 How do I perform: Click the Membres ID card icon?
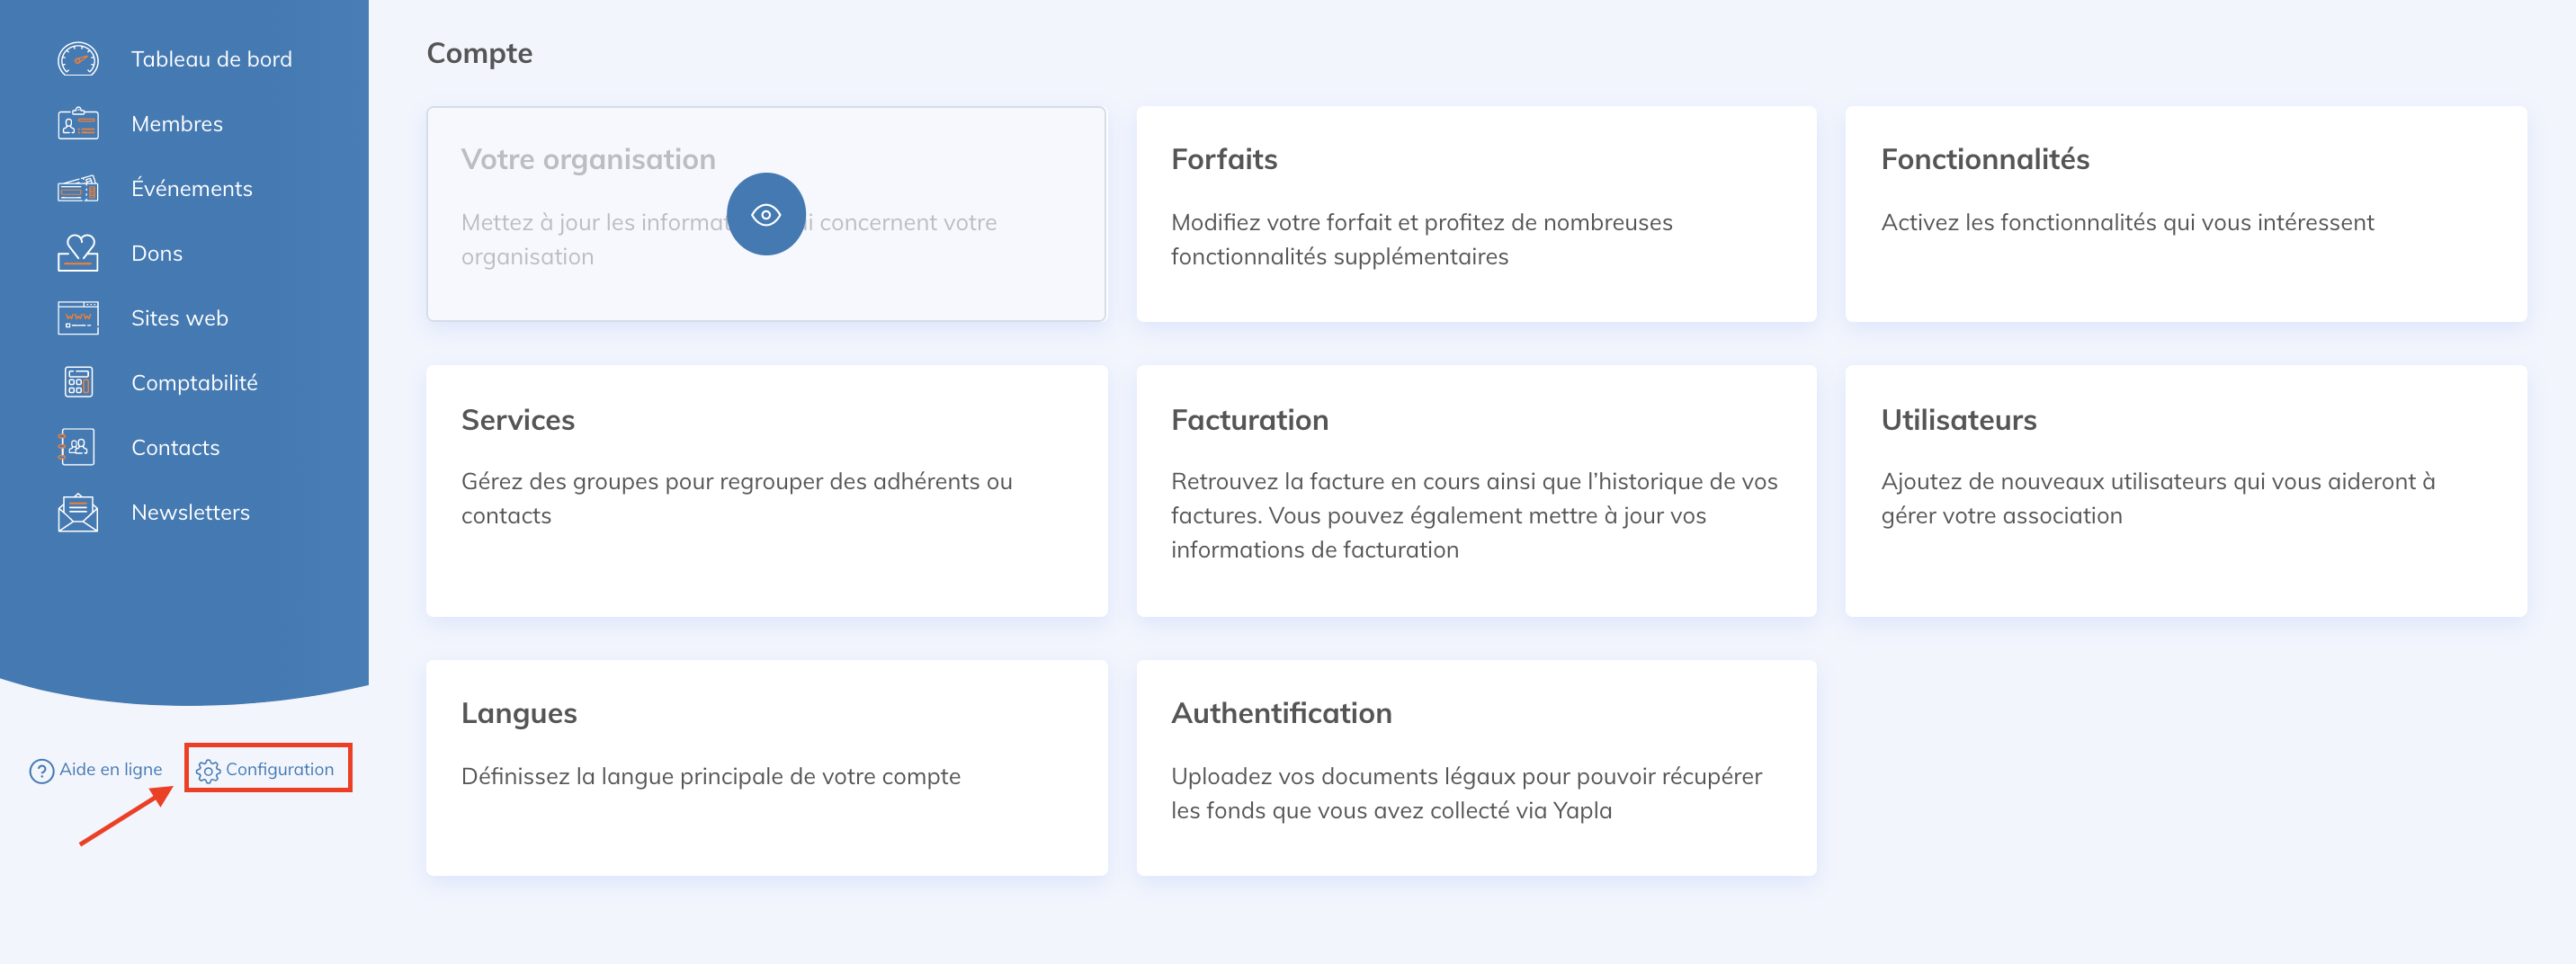click(78, 124)
